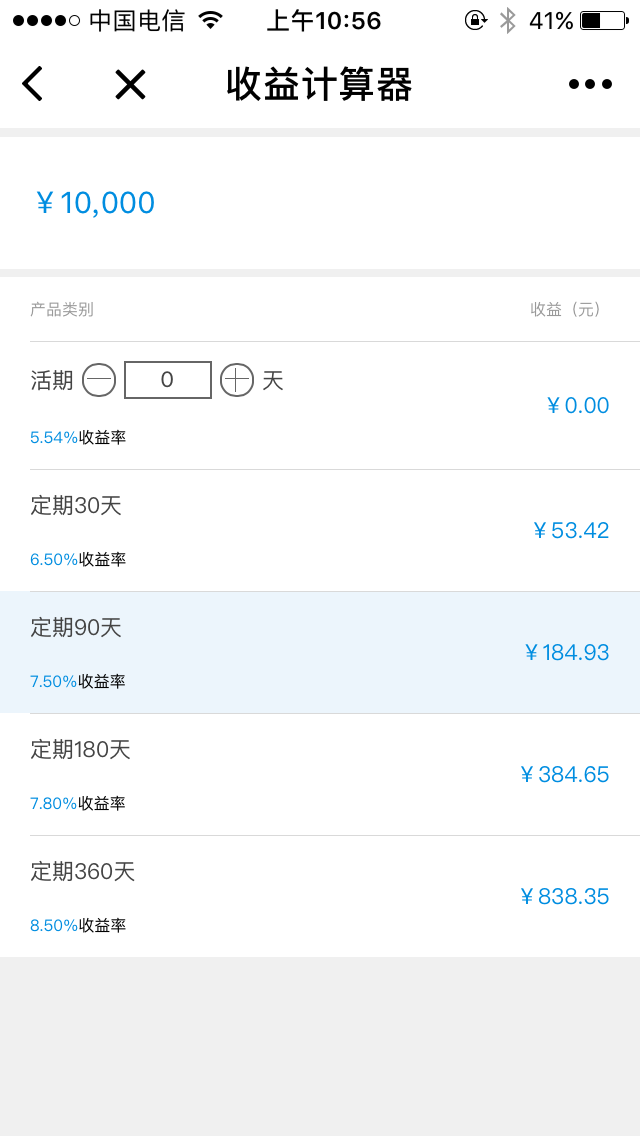Focus the days number input field
The image size is (640, 1136).
[168, 380]
